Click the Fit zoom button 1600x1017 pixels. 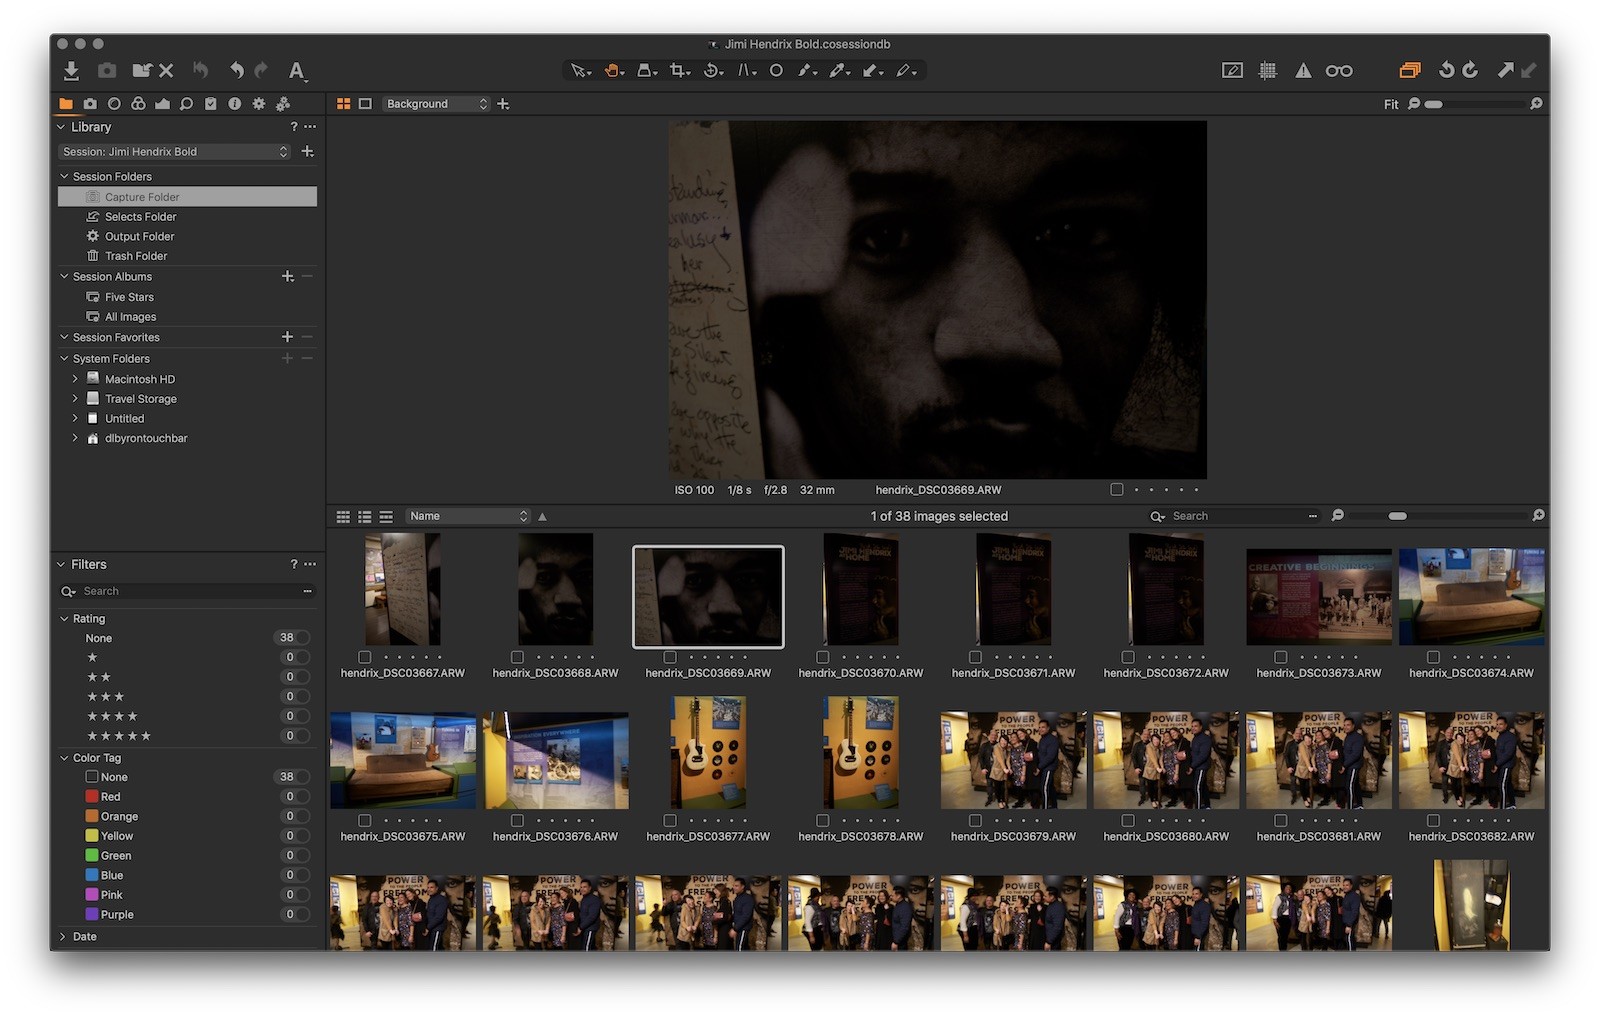pos(1390,103)
